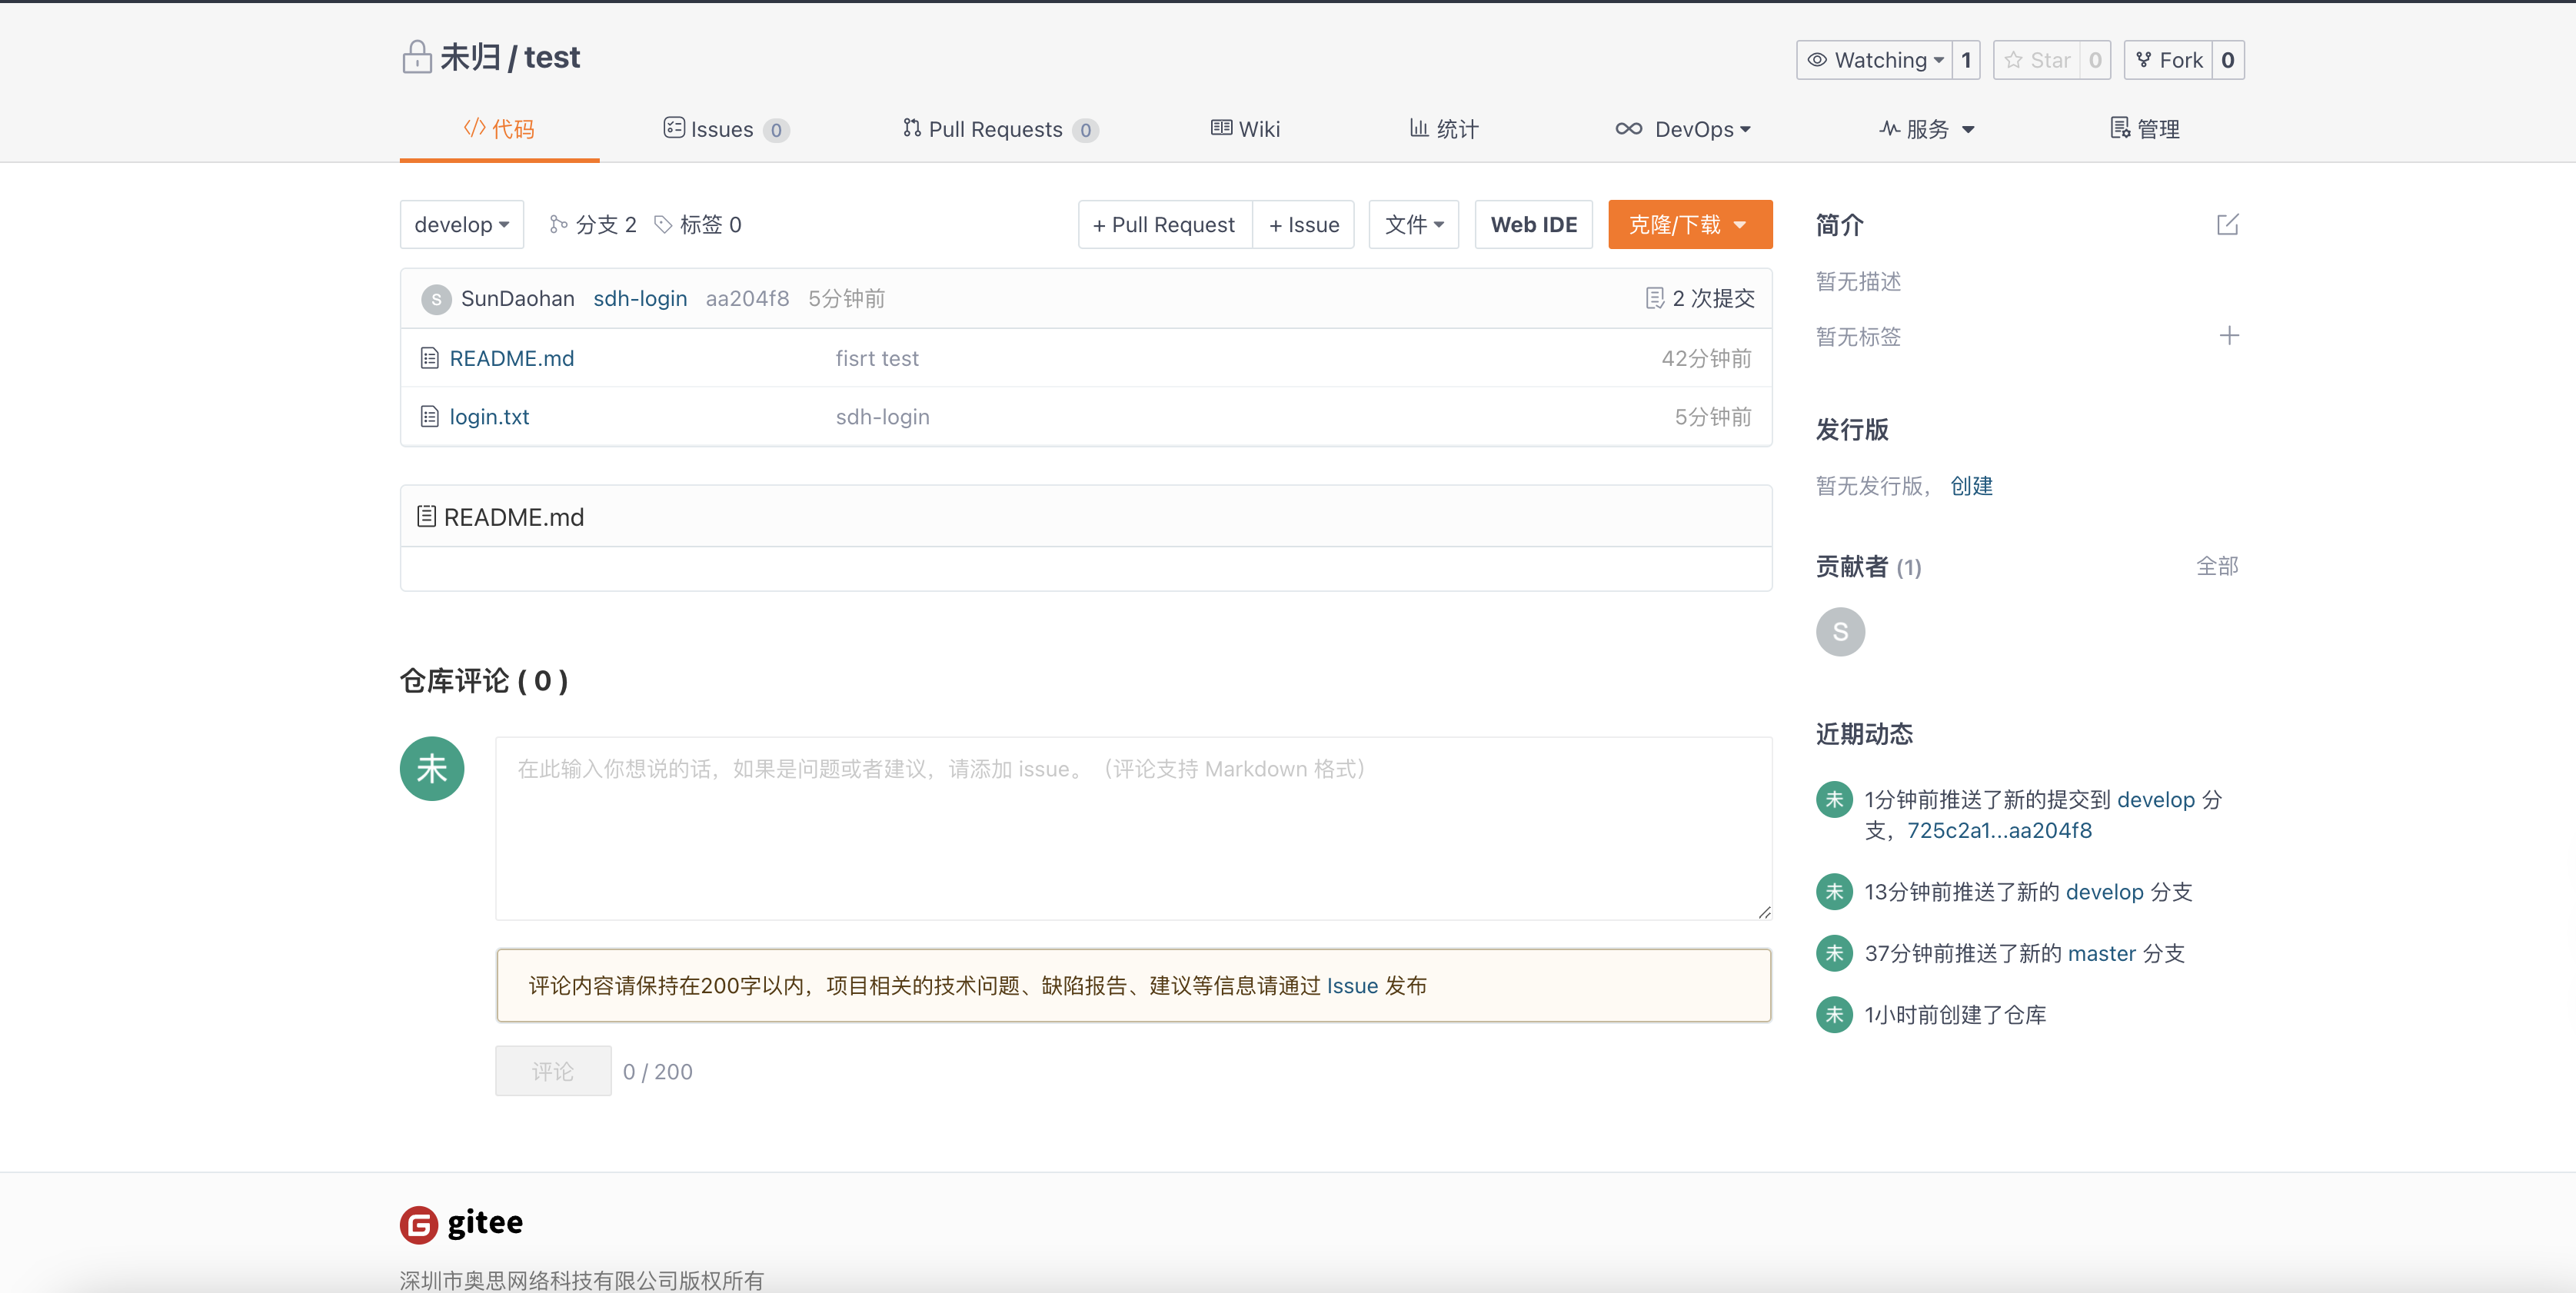Open the Pull Requests tab
The height and width of the screenshot is (1293, 2576).
point(1000,130)
